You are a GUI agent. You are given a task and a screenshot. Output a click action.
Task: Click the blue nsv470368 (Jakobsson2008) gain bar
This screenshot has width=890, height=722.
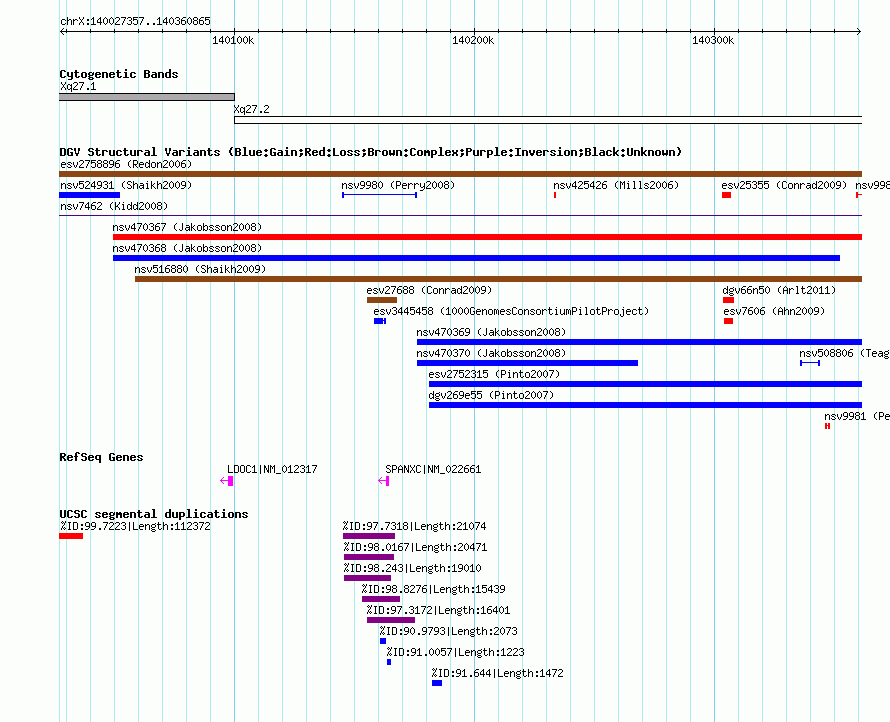pyautogui.click(x=476, y=258)
